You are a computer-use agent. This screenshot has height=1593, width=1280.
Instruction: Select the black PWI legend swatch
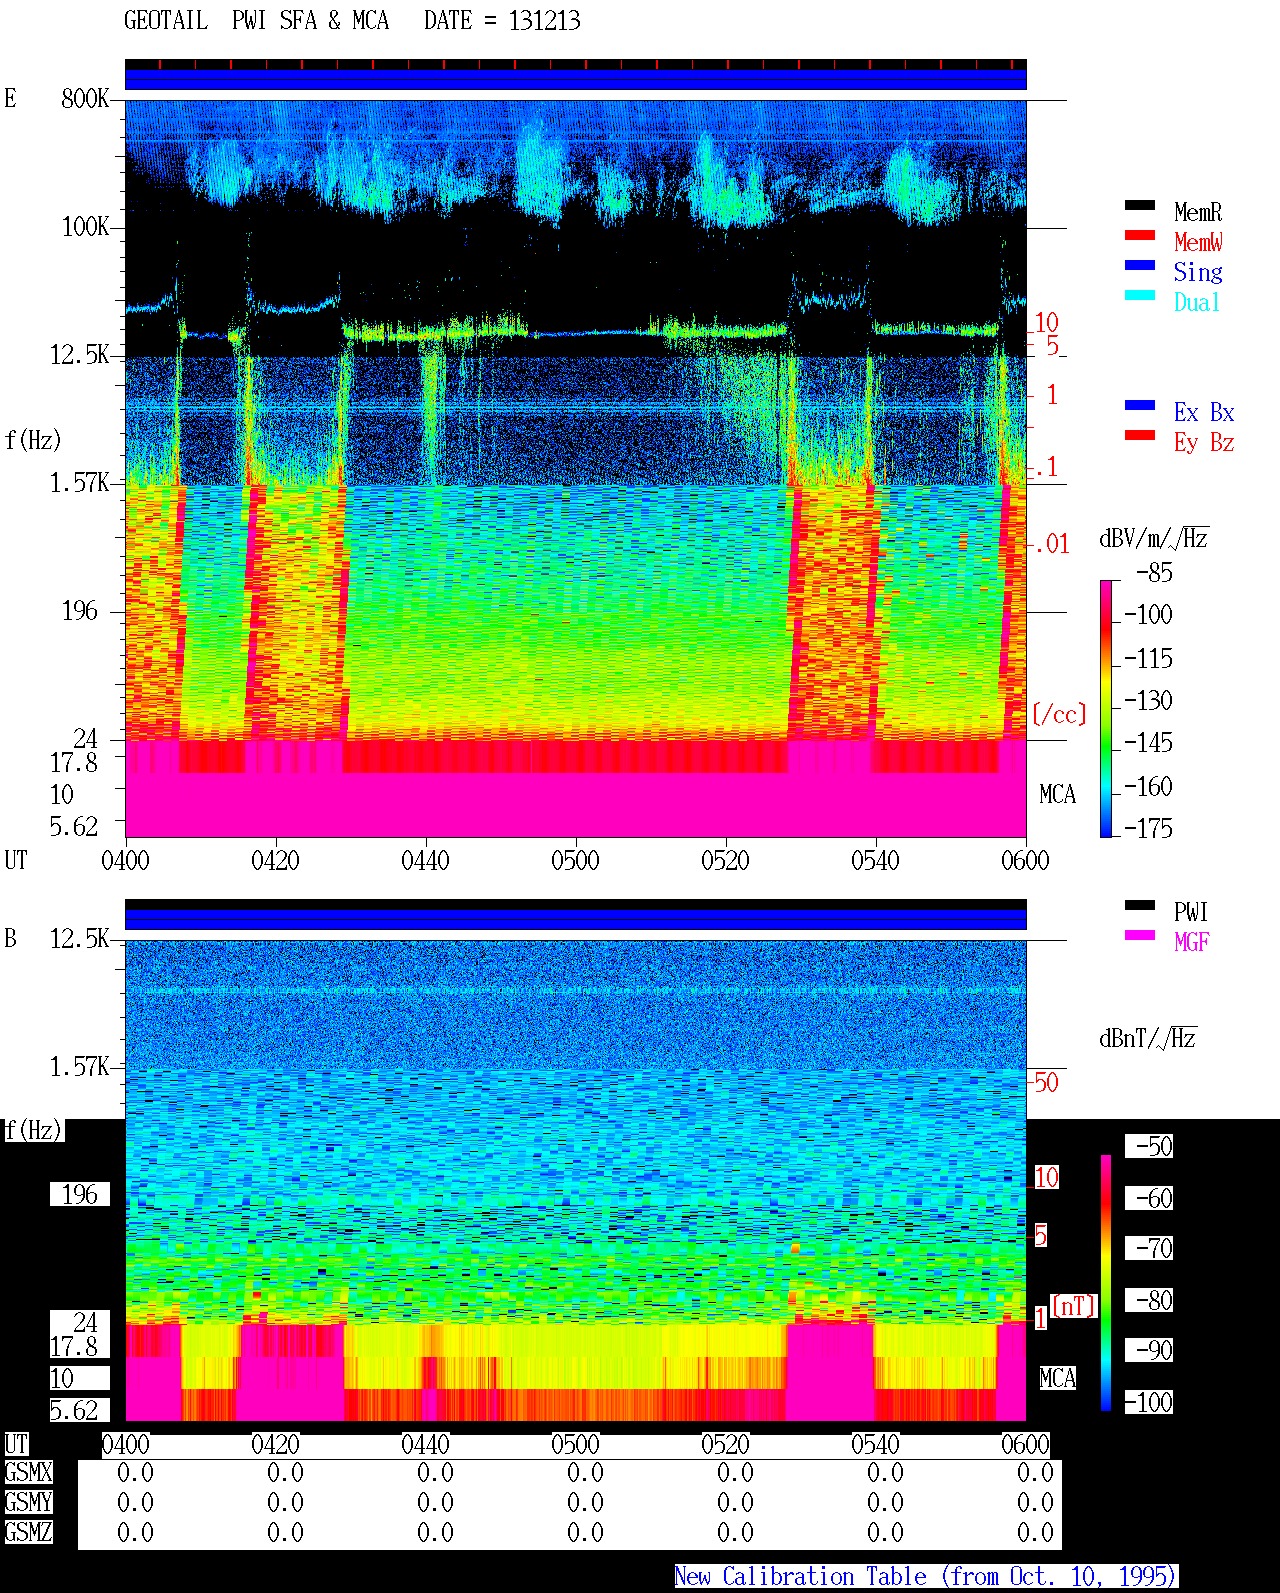coord(1140,905)
